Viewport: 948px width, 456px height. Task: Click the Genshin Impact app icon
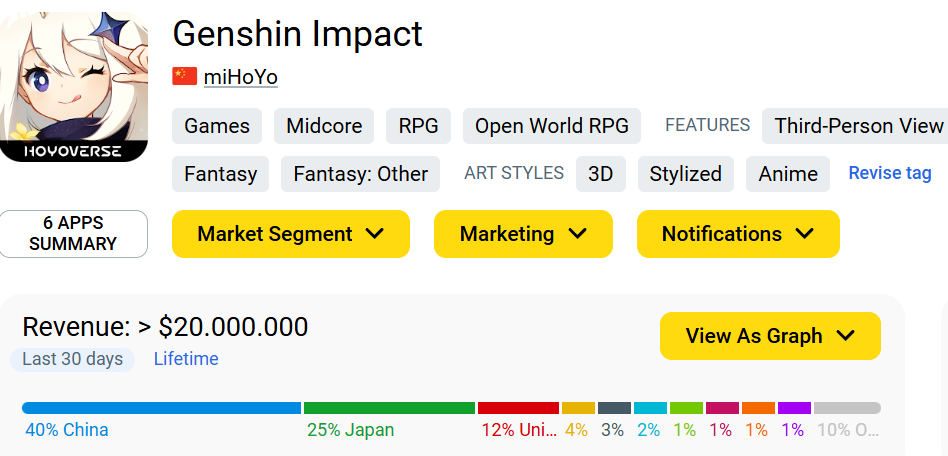(x=74, y=86)
